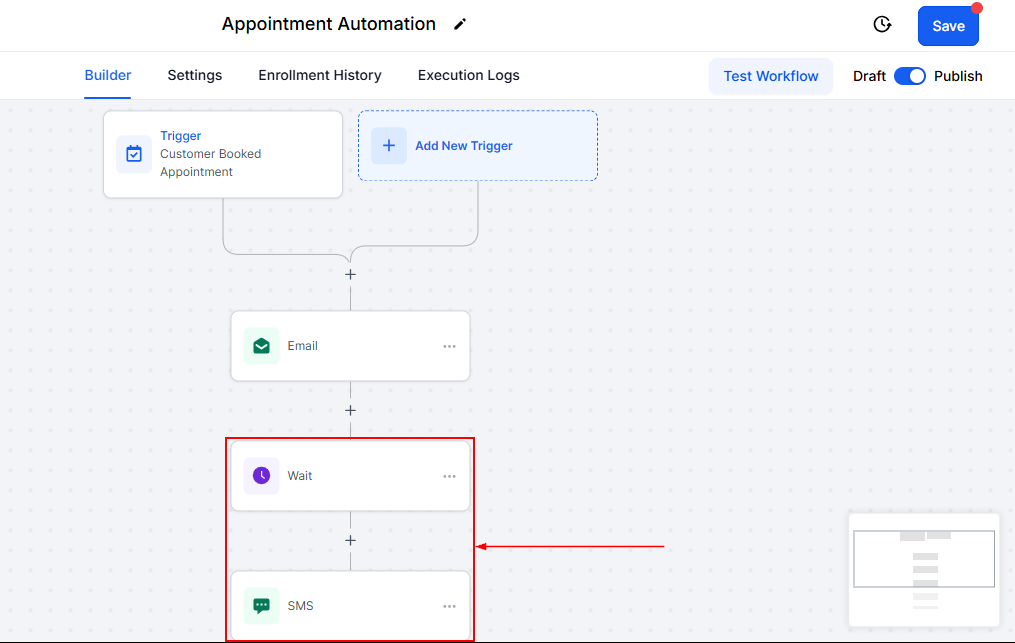This screenshot has height=643, width=1015.
Task: Click the workflow minimap thumbnail
Action: tap(924, 568)
